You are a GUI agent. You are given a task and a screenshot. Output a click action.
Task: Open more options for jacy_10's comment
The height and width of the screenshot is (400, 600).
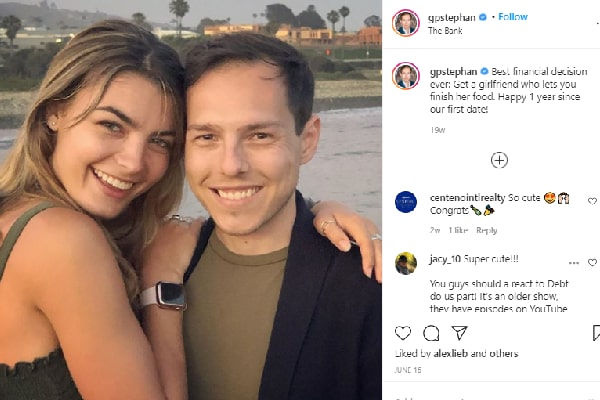click(574, 263)
